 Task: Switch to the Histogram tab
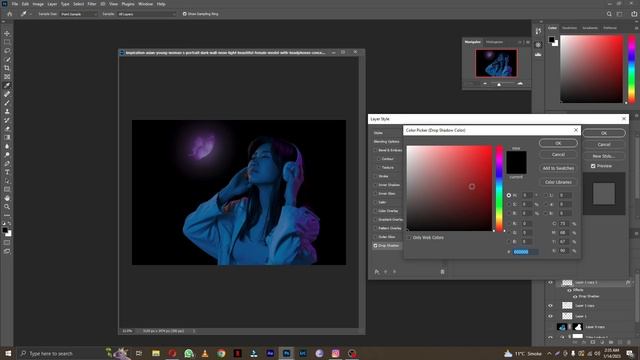click(x=494, y=42)
